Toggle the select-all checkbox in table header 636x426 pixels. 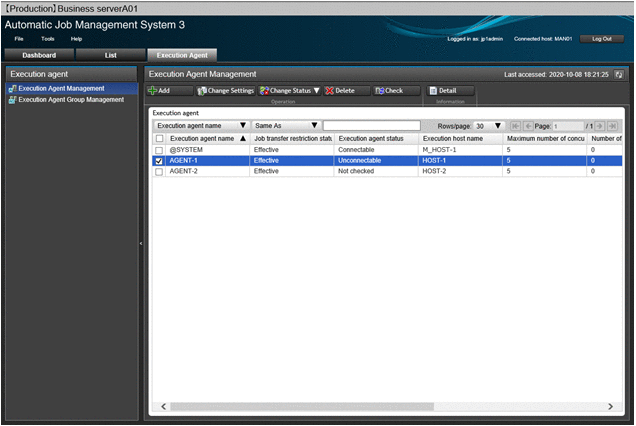tap(159, 139)
